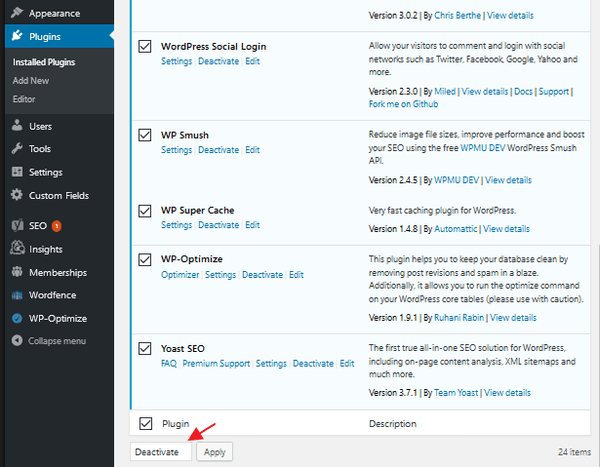Click the Yoast SEO sidebar icon
This screenshot has height=467, width=600.
pyautogui.click(x=17, y=225)
